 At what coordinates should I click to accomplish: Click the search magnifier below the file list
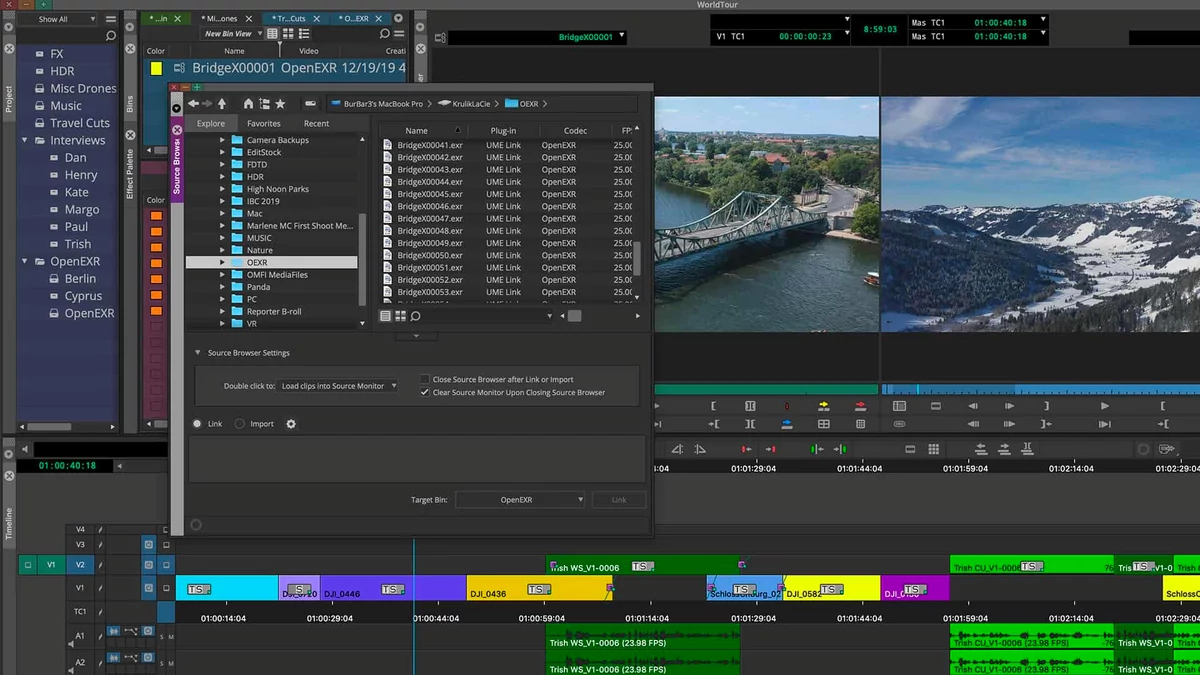point(415,316)
